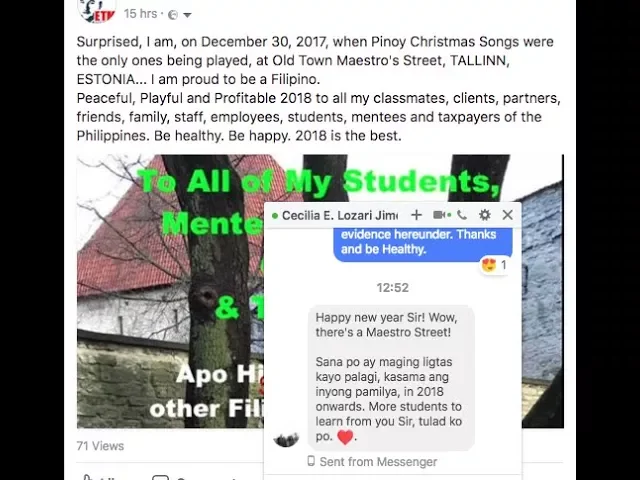640x480 pixels.
Task: Start a video call with Cecilia
Action: (x=441, y=215)
